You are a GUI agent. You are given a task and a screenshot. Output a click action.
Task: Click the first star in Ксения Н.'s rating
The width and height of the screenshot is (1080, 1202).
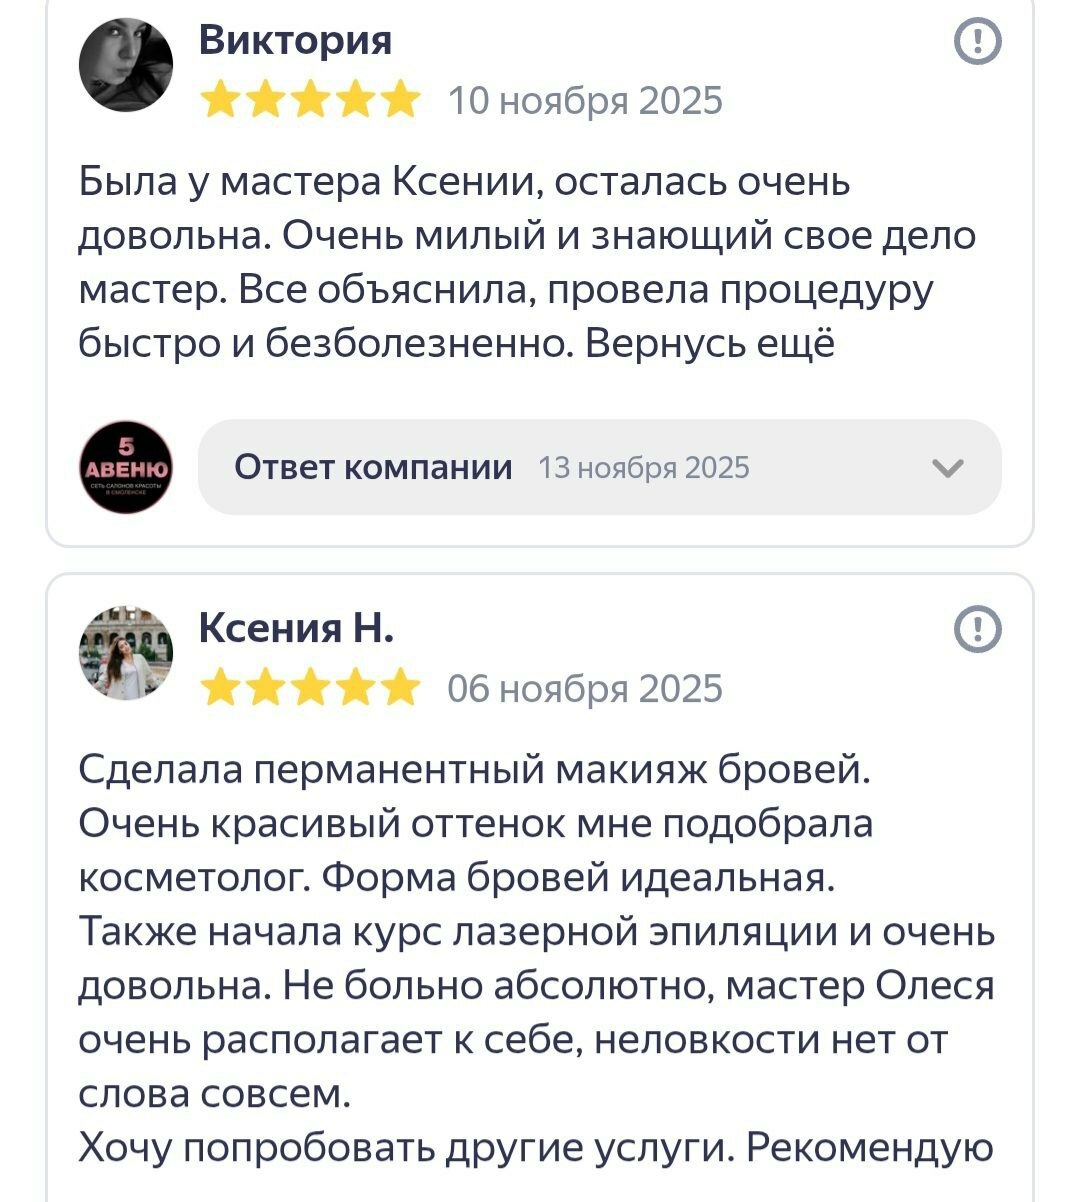pos(221,689)
